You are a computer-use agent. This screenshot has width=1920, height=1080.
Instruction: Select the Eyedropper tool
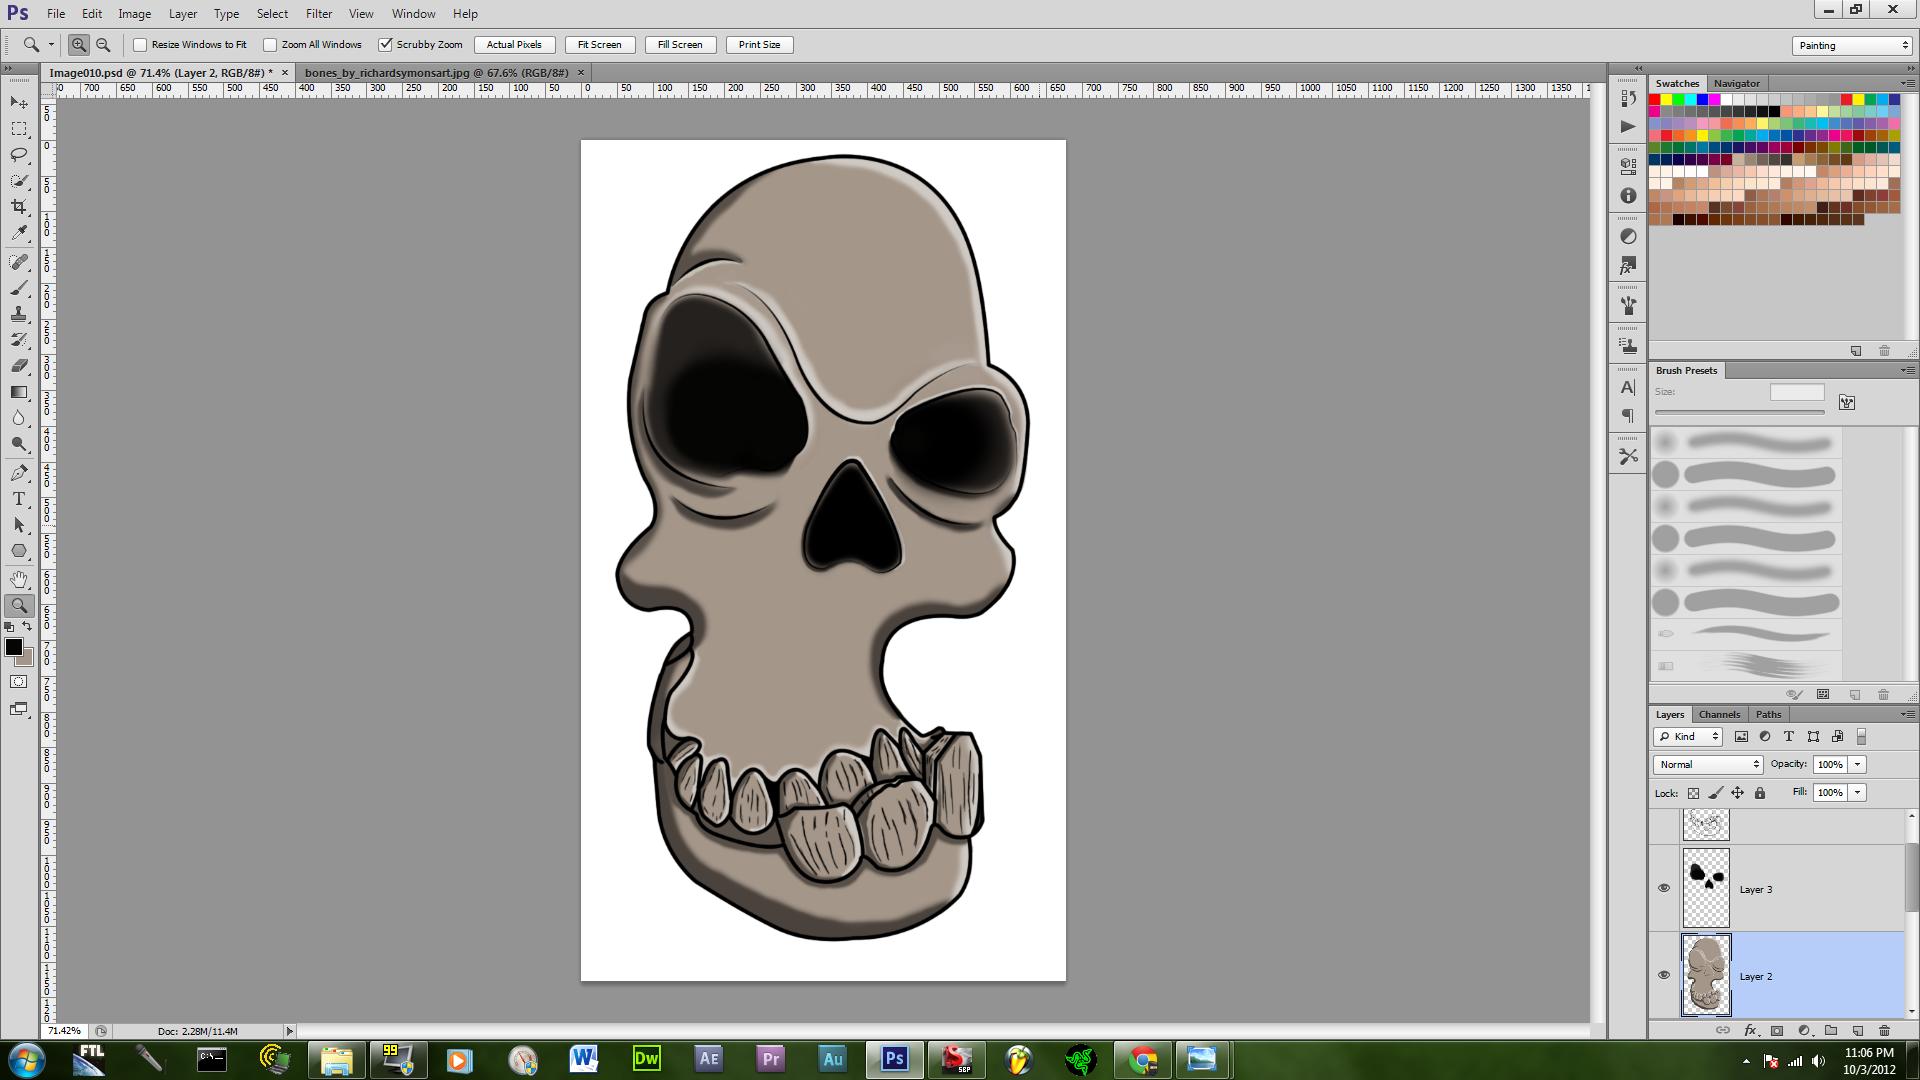19,233
